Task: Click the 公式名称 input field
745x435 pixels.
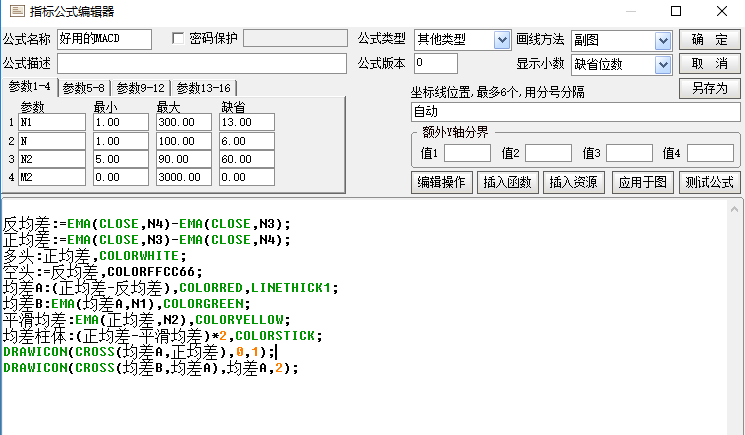Action: tap(104, 39)
